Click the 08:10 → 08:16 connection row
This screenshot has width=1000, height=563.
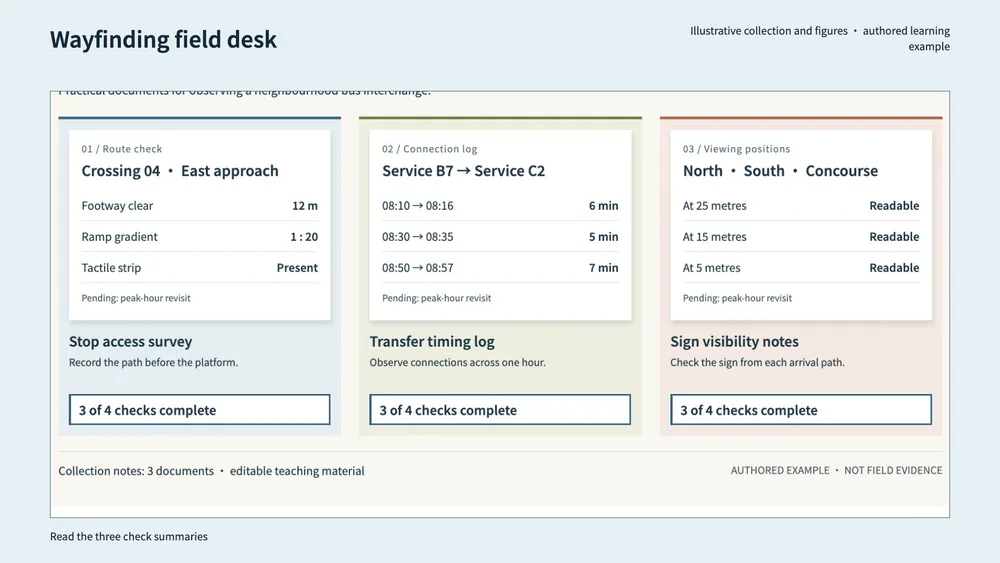pos(500,205)
